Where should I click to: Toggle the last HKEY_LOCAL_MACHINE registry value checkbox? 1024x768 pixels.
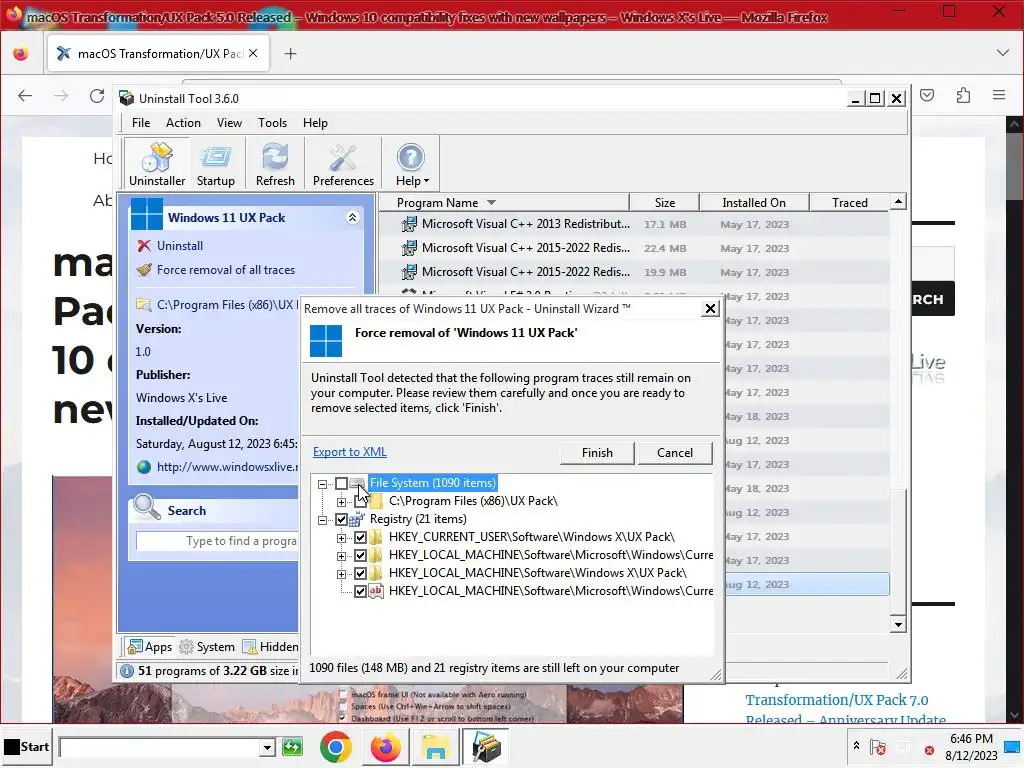(360, 592)
